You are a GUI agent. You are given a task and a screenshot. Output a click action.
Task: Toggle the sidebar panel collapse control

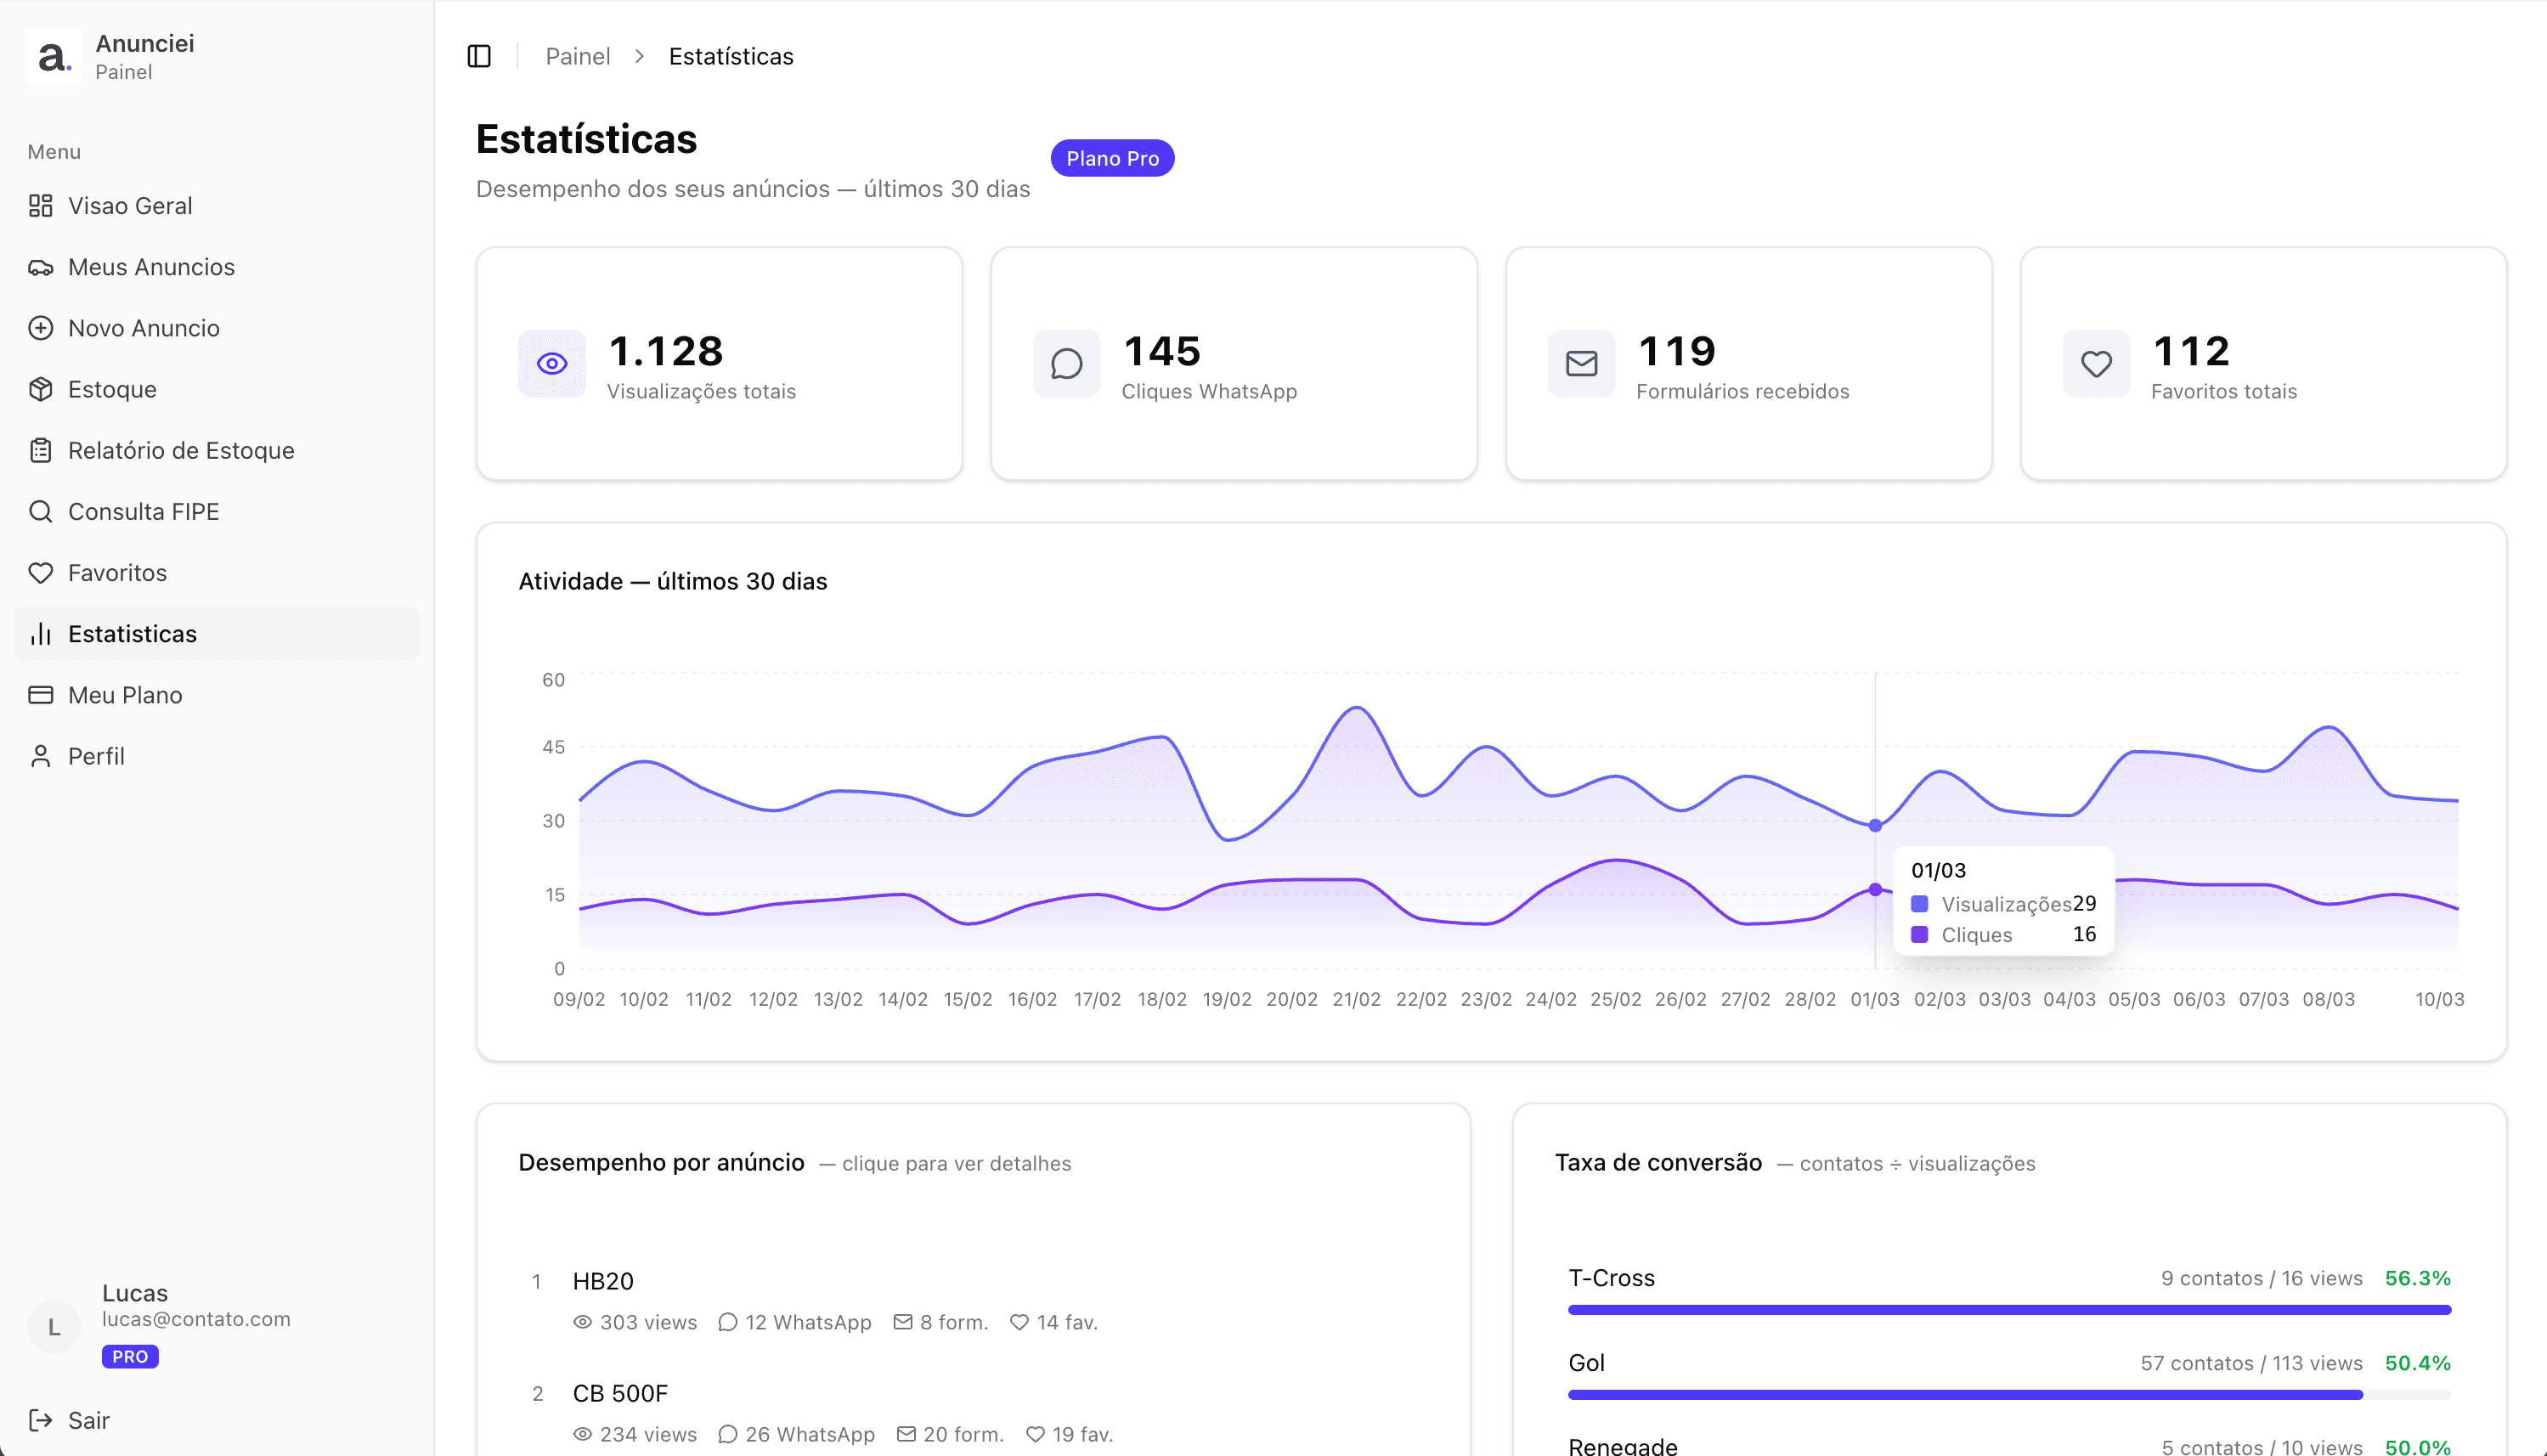coord(479,56)
